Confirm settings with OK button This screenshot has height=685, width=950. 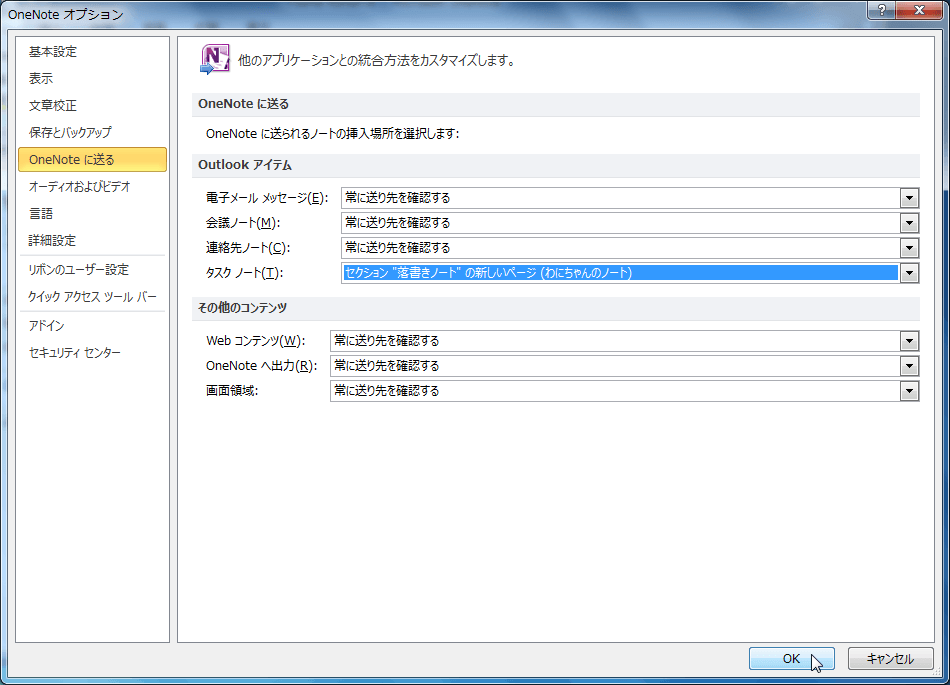pyautogui.click(x=791, y=658)
